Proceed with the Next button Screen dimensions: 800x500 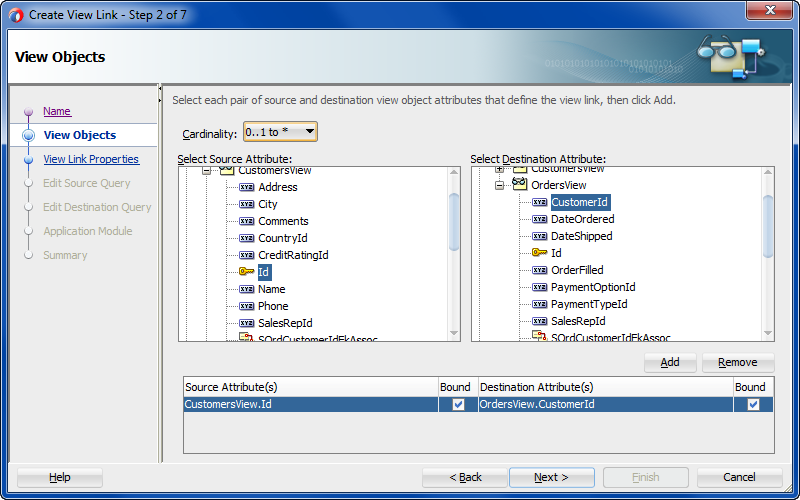552,478
